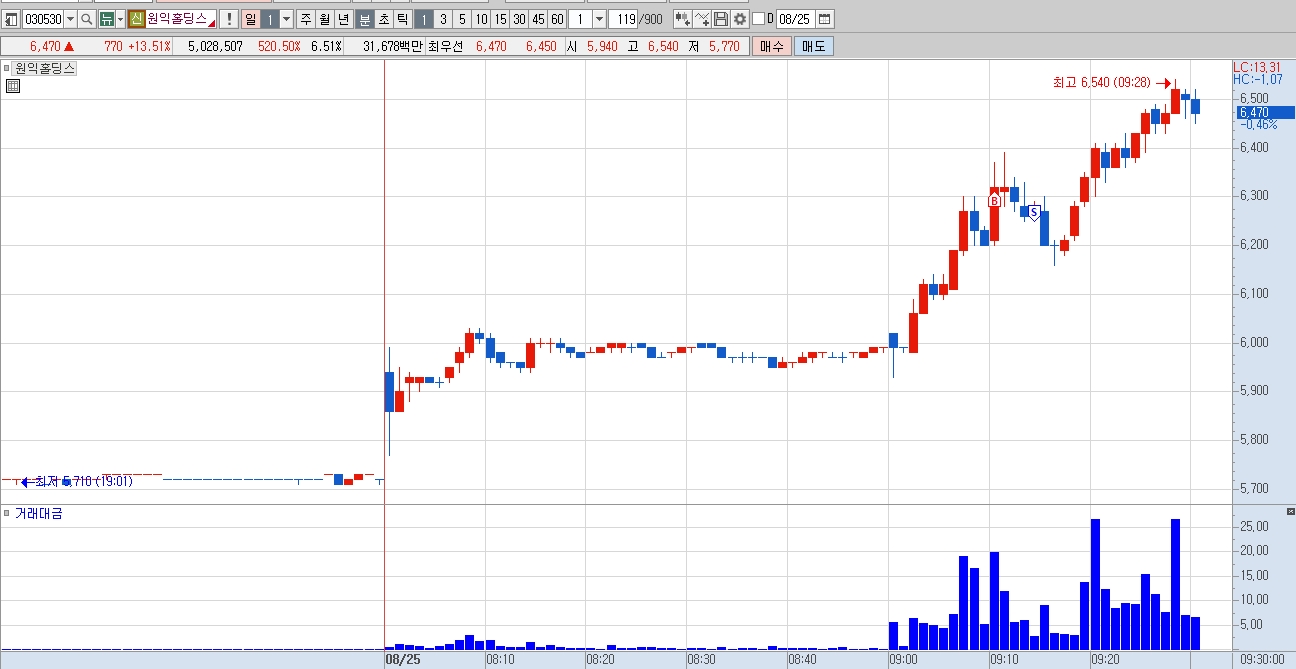Open the 뉴 green dropdown arrow
The height and width of the screenshot is (669, 1296).
tap(120, 19)
